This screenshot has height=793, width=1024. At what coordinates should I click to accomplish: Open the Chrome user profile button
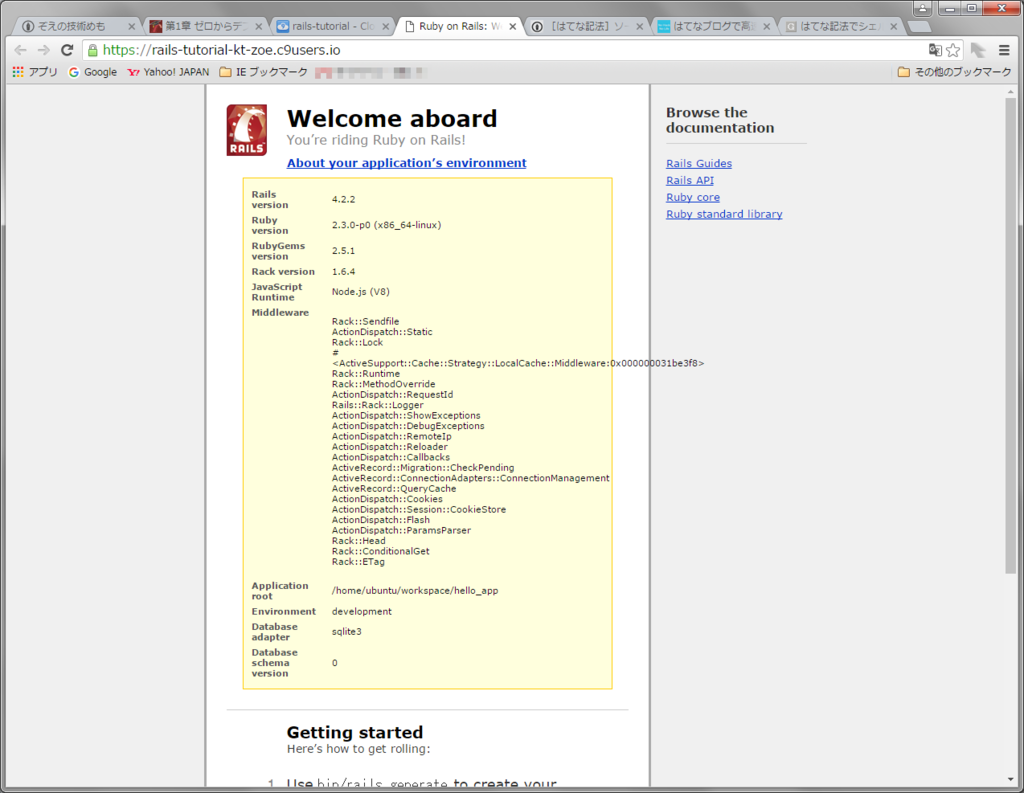(x=922, y=8)
